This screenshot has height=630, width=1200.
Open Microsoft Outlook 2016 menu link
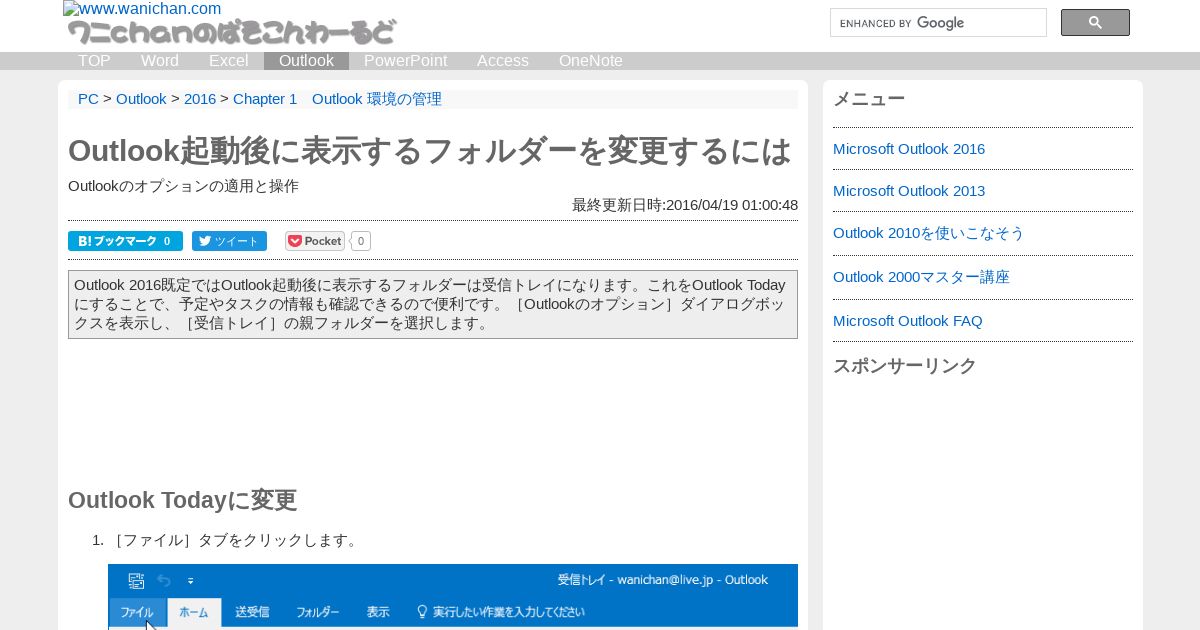click(909, 149)
